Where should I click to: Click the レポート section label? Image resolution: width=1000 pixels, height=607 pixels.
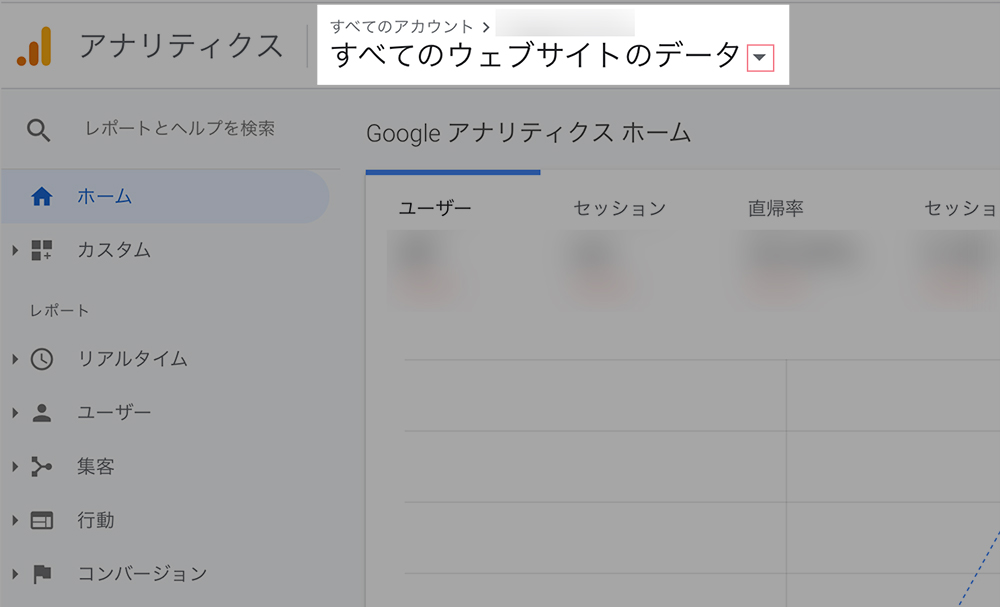point(59,311)
